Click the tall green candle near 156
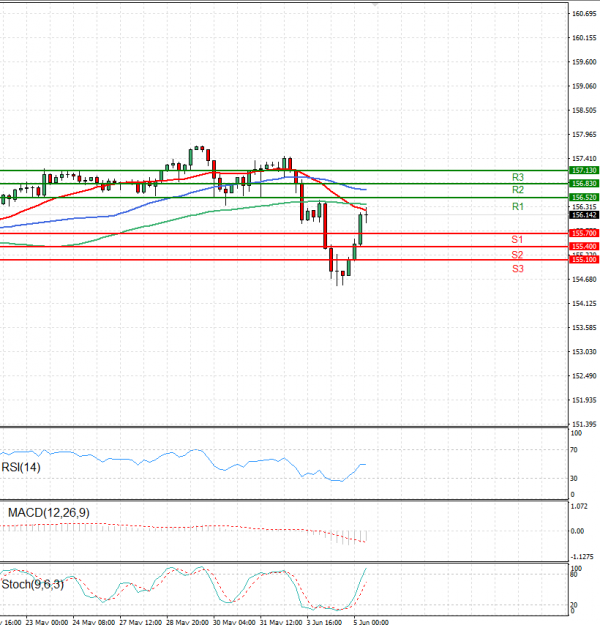This screenshot has height=625, width=600. click(x=360, y=229)
